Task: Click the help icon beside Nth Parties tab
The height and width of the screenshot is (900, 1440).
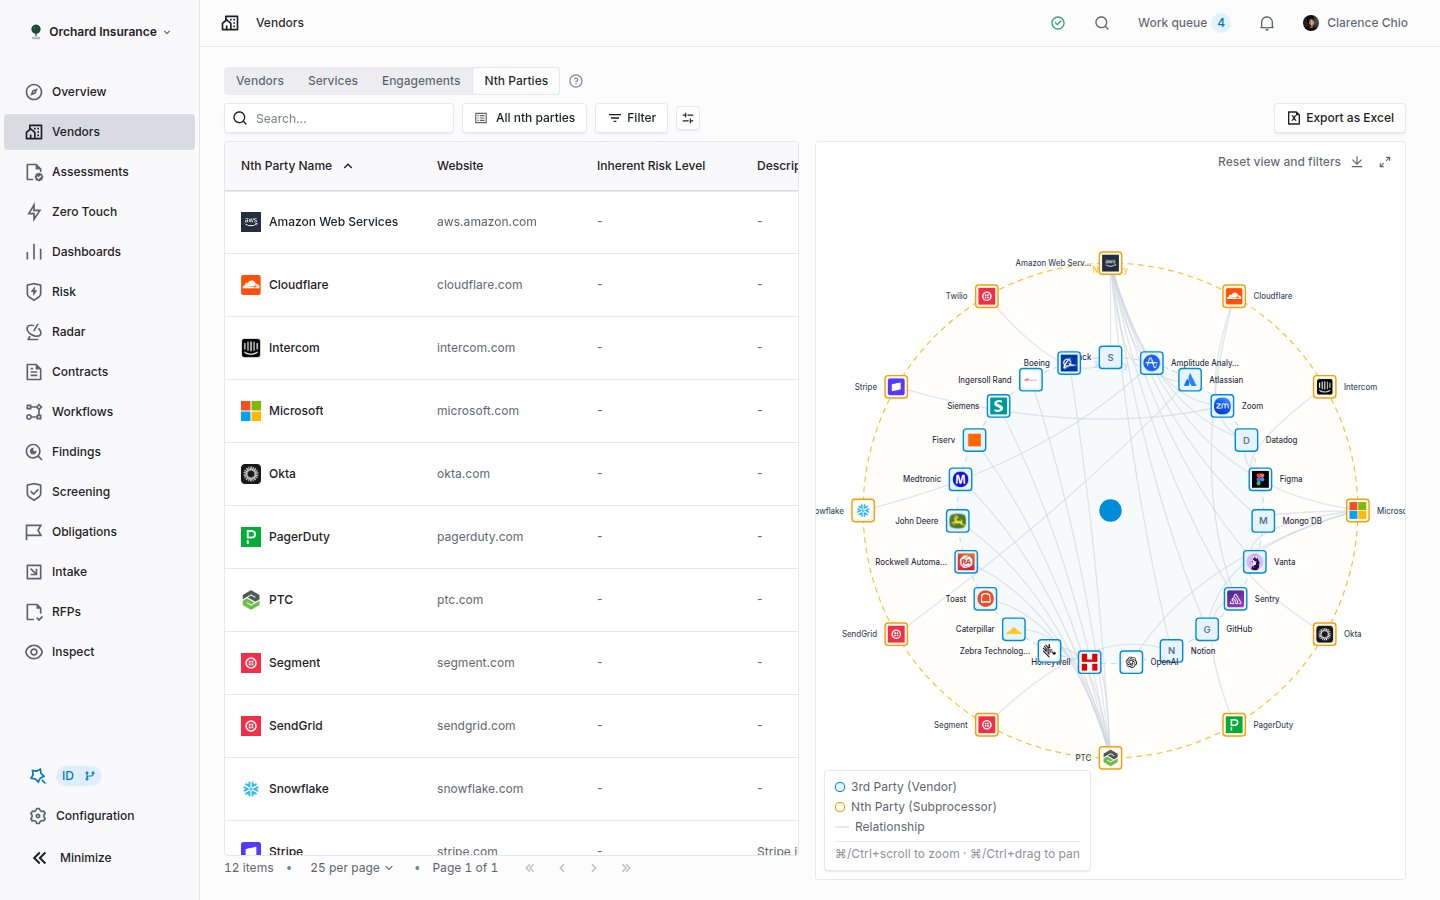Action: click(x=576, y=81)
